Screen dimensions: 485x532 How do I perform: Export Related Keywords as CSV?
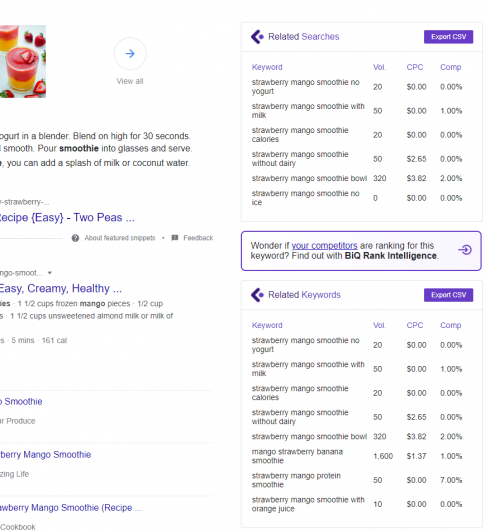(448, 295)
